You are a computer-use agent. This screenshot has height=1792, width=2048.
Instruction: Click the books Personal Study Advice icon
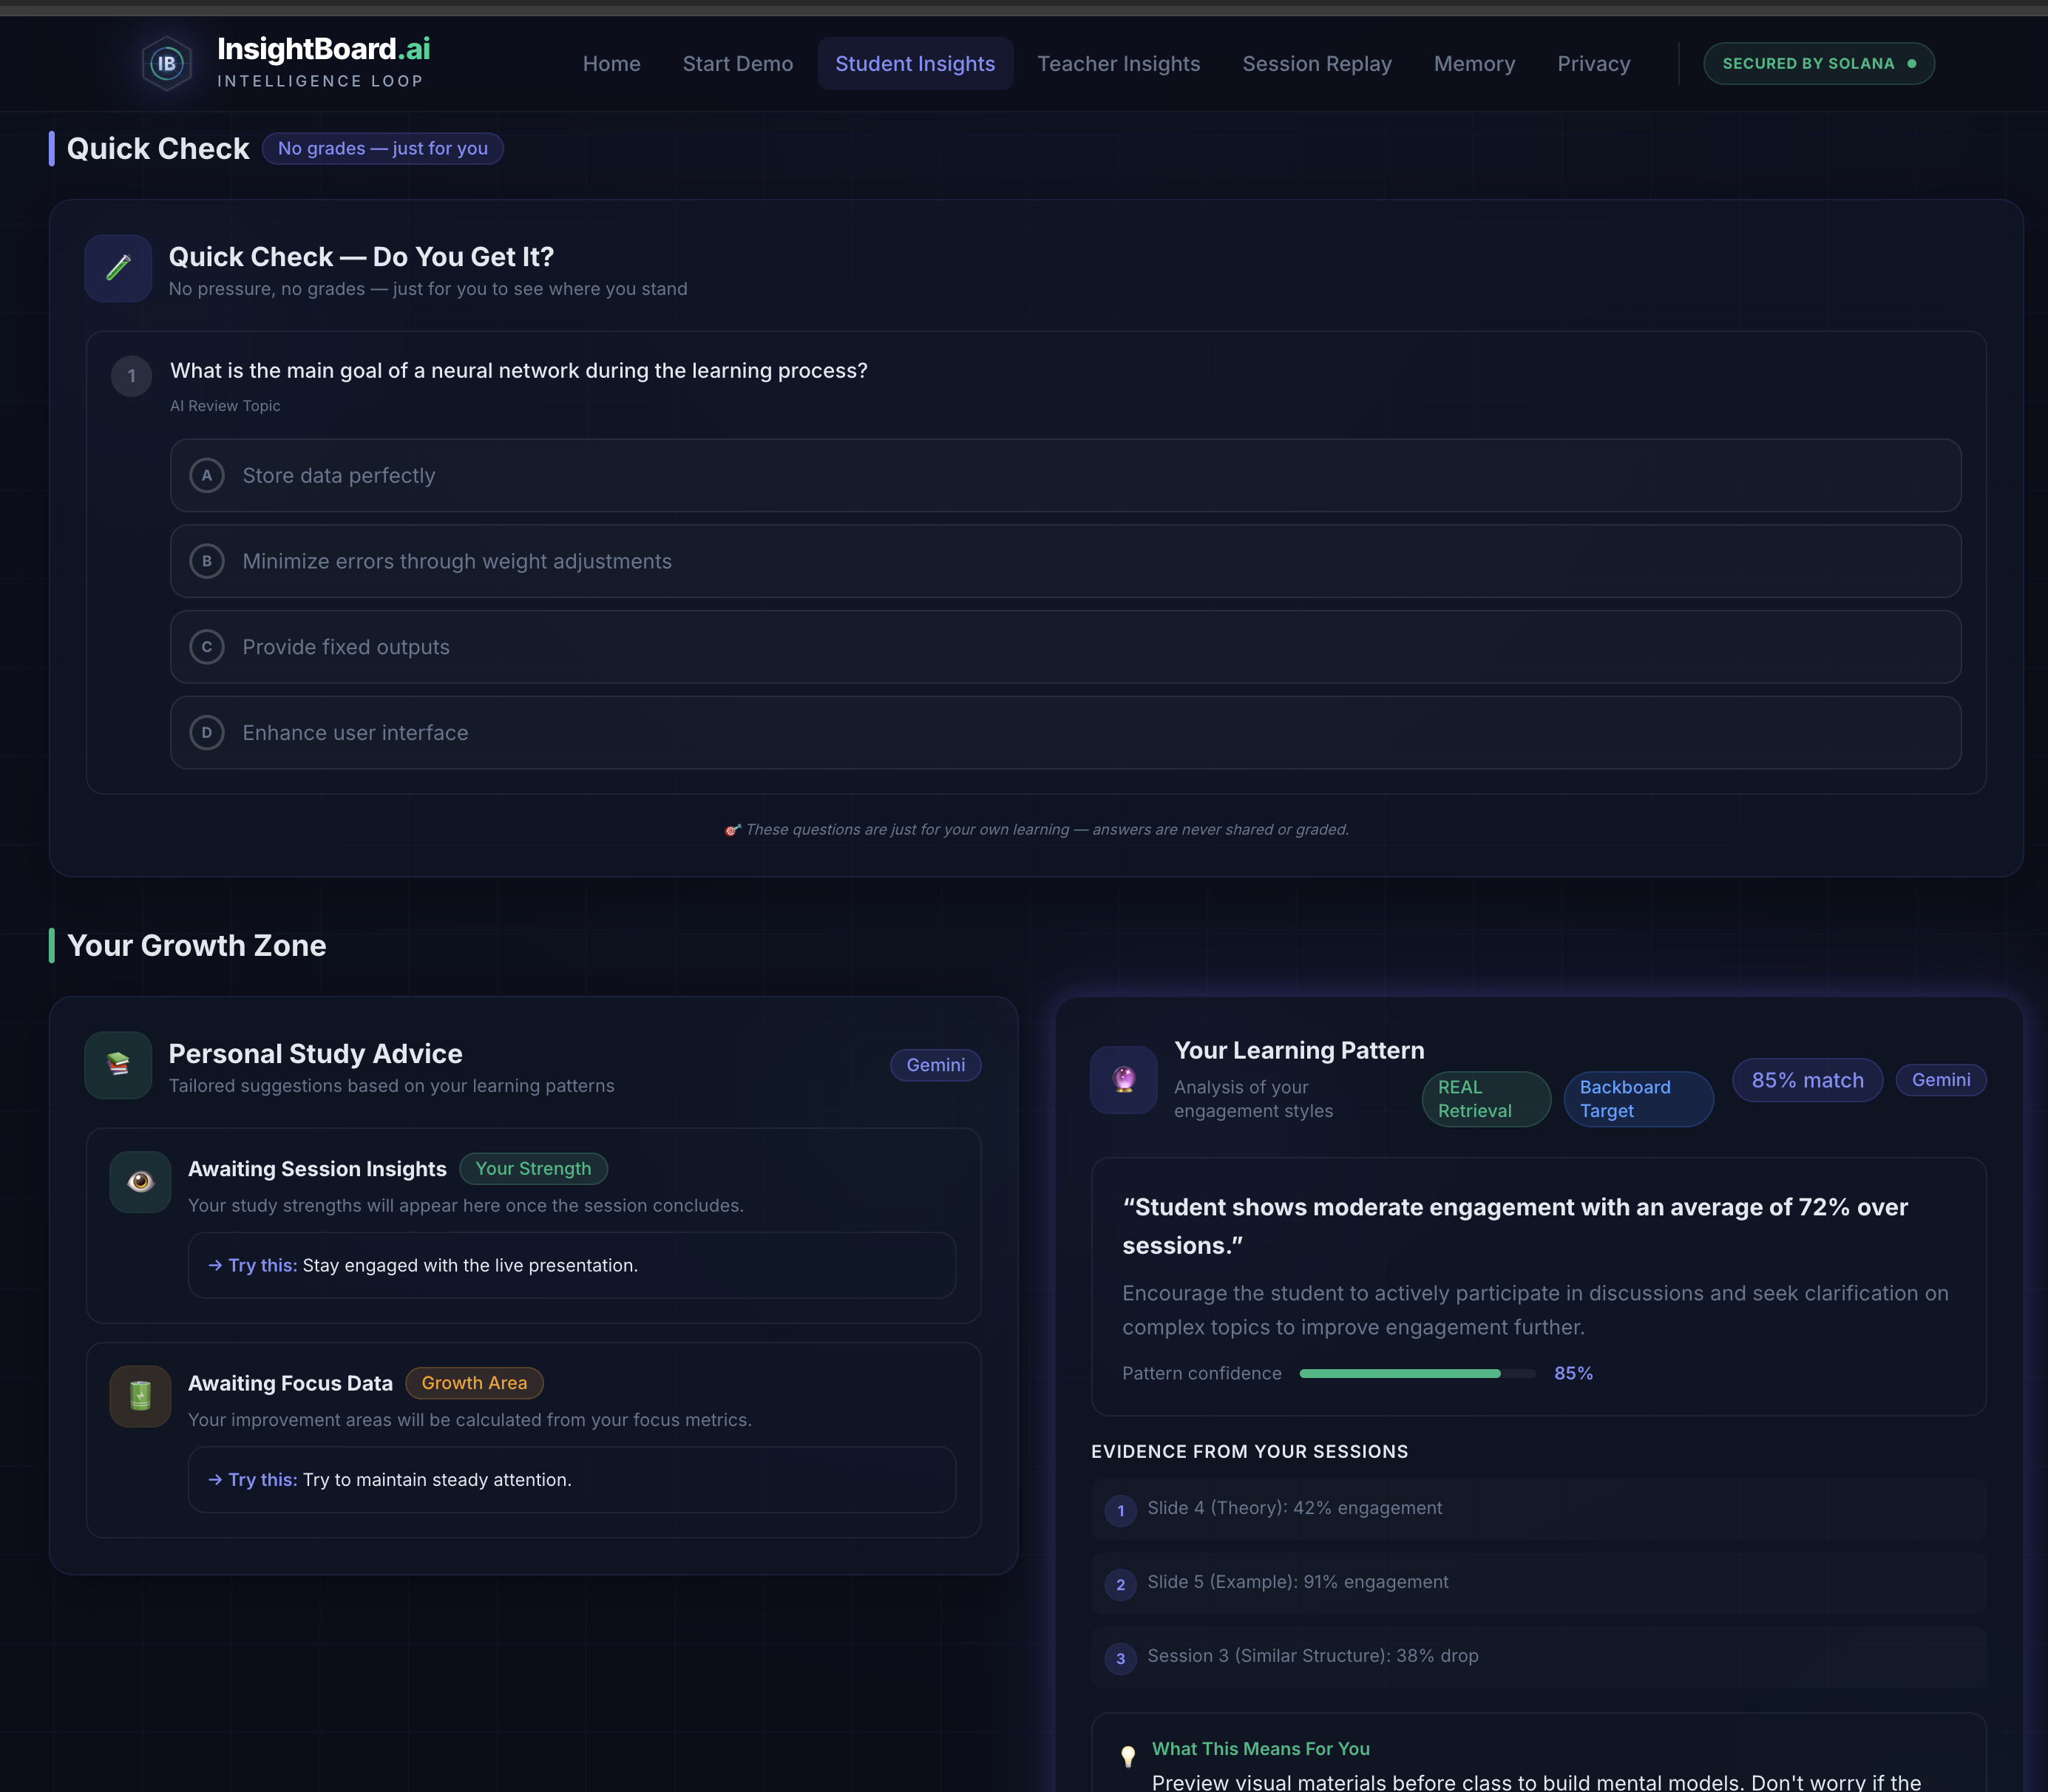(118, 1065)
